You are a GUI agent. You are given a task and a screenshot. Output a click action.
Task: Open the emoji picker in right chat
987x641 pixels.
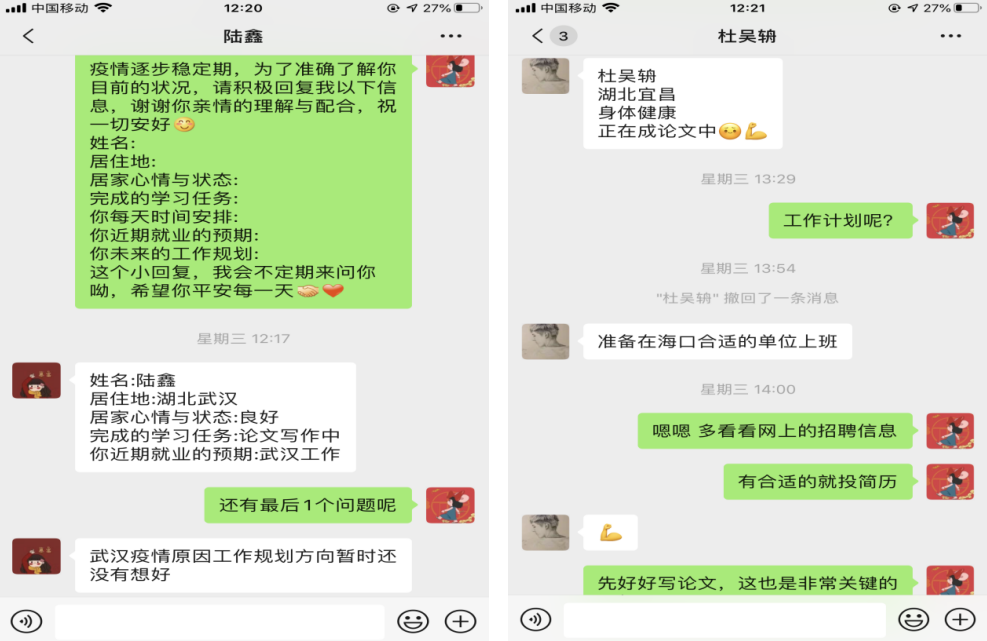(x=913, y=620)
